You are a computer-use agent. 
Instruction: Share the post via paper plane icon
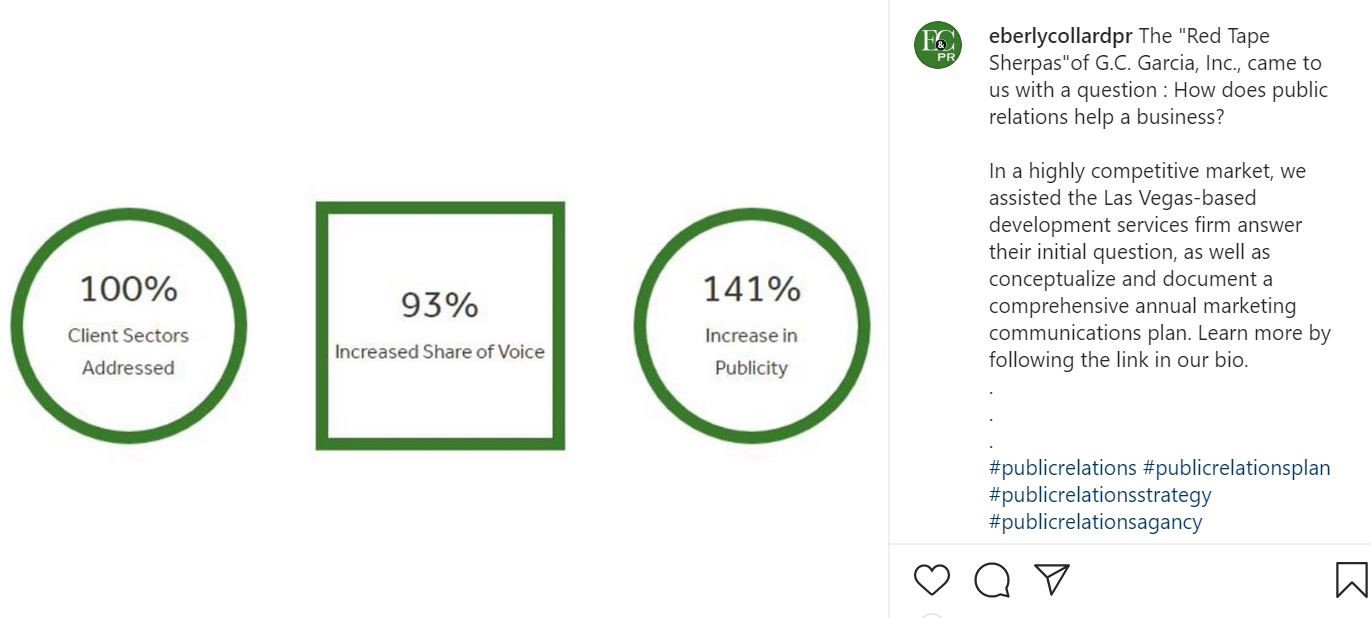point(1052,579)
